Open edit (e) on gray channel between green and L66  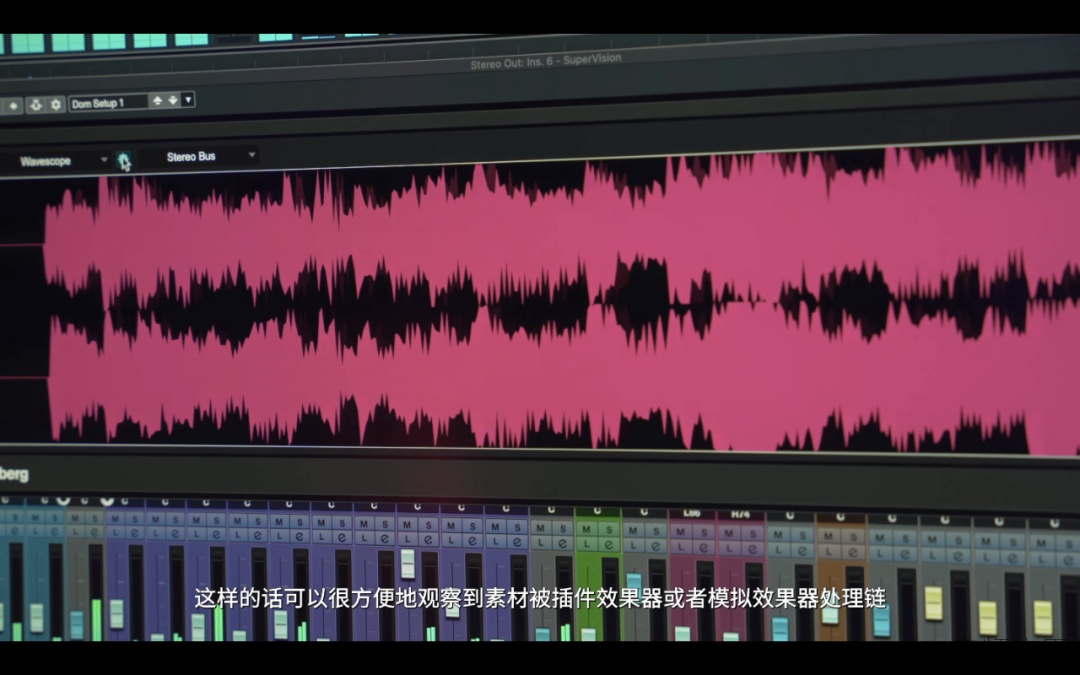click(656, 546)
